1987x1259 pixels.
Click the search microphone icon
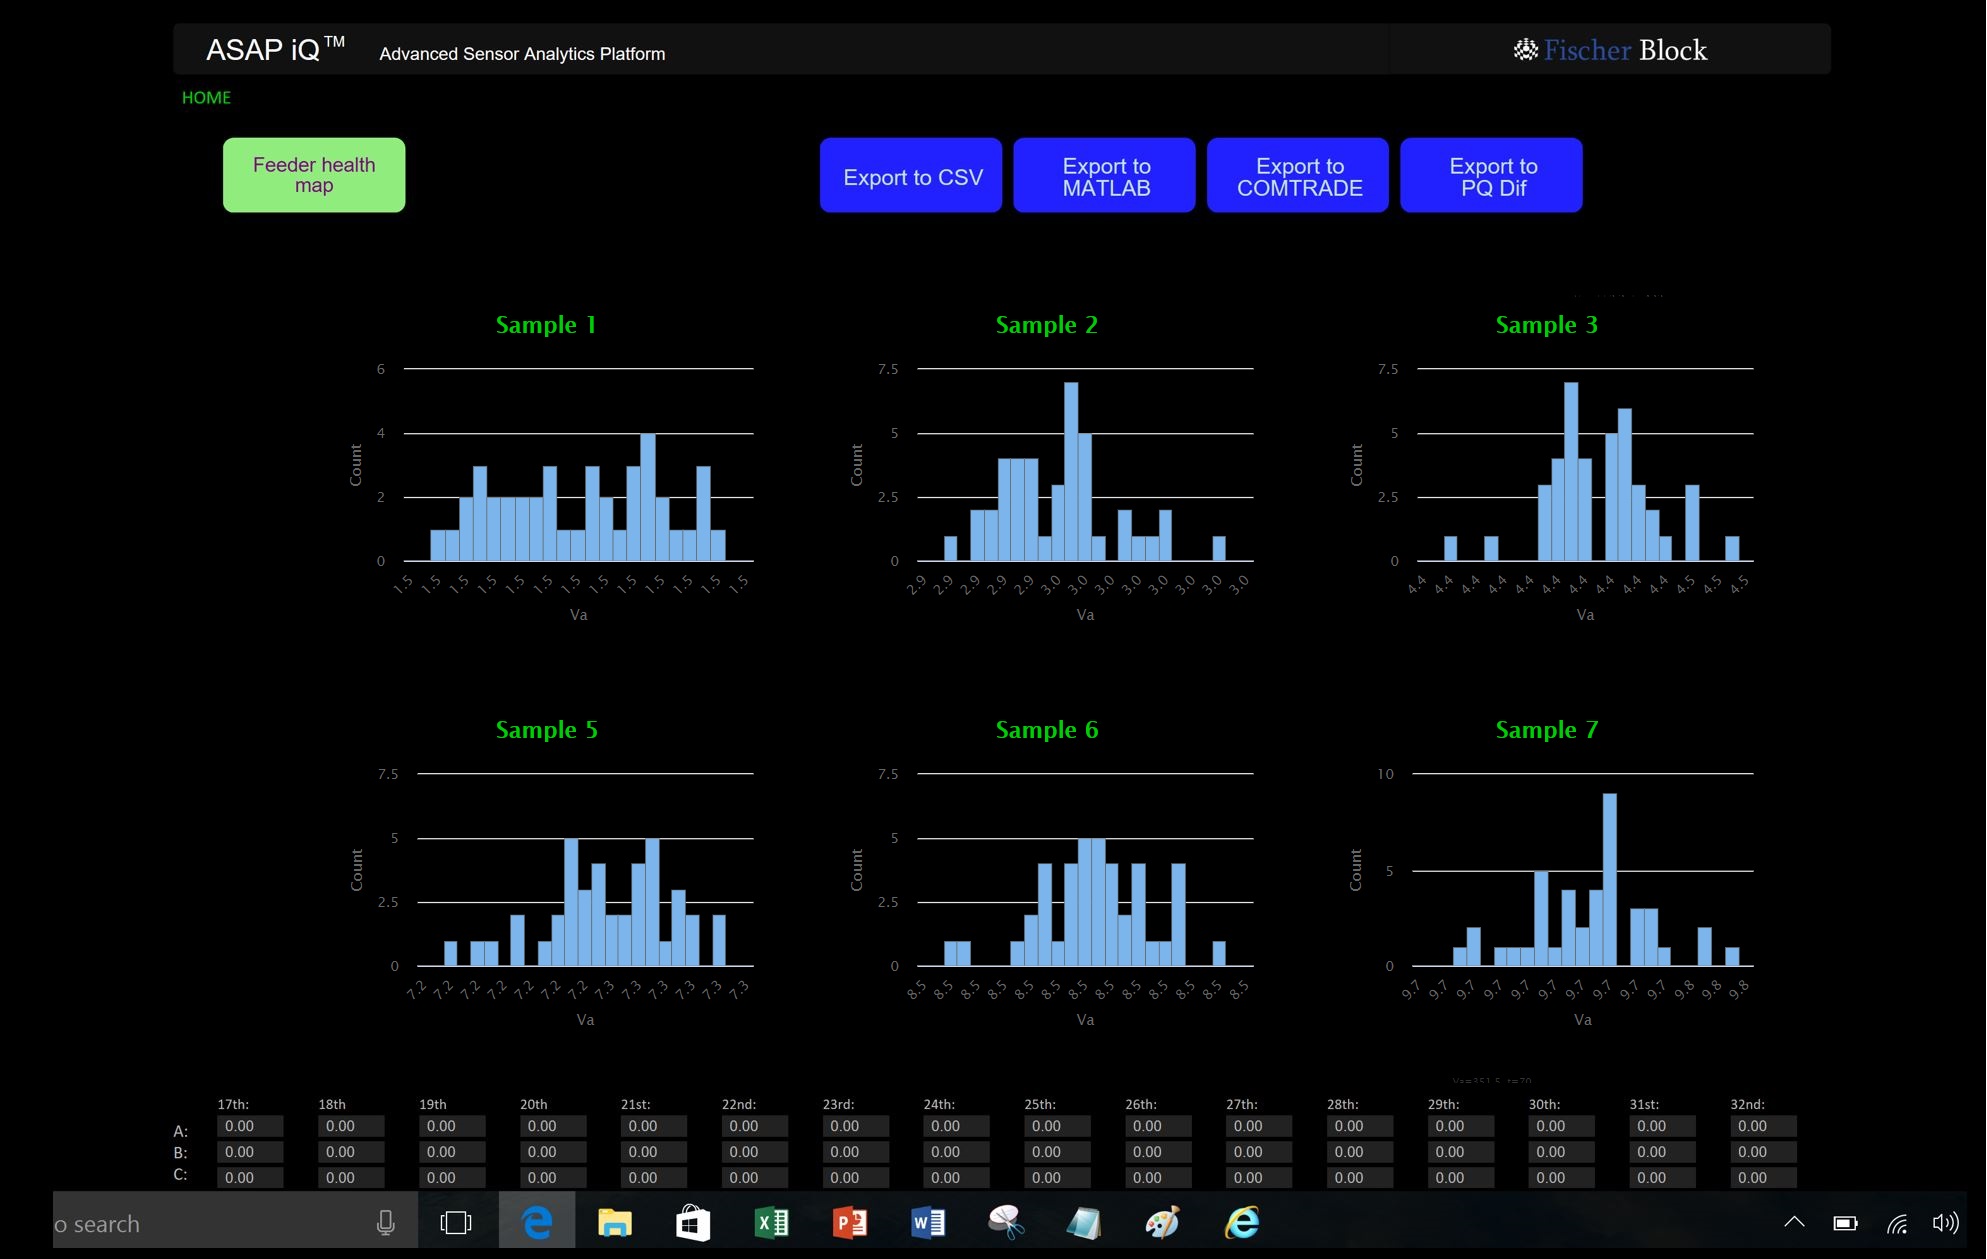click(385, 1222)
